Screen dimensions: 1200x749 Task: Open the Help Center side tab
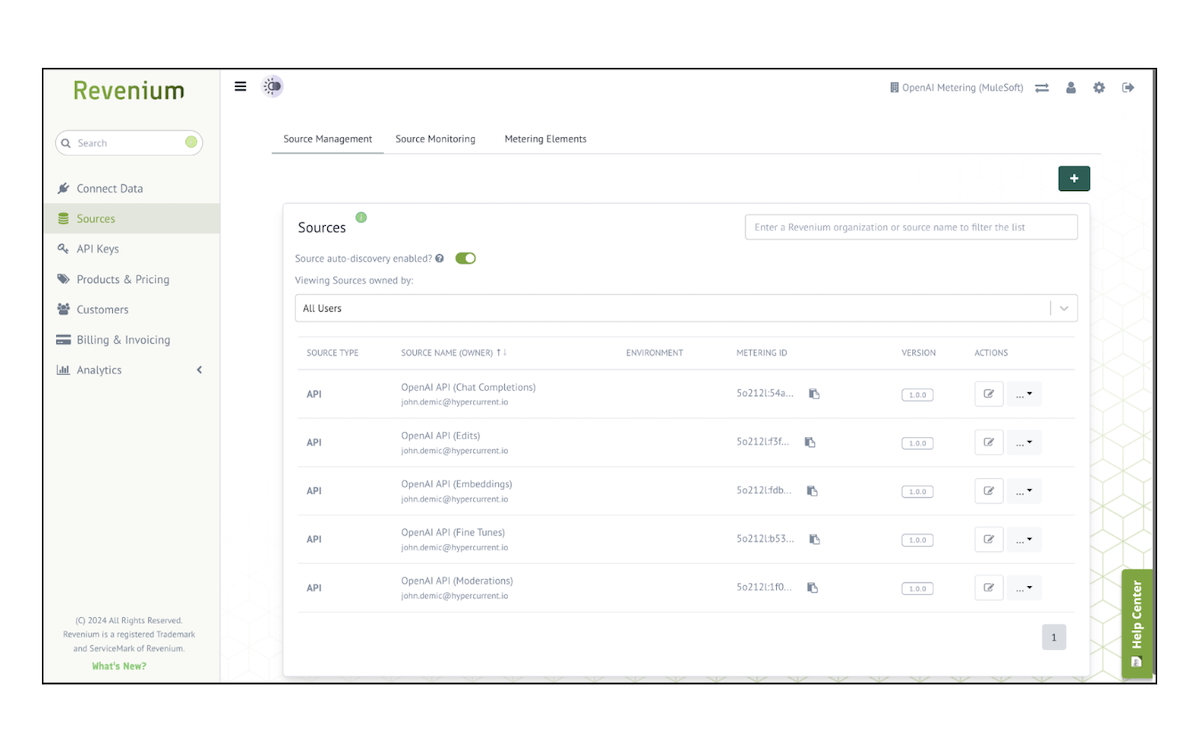coord(1137,624)
